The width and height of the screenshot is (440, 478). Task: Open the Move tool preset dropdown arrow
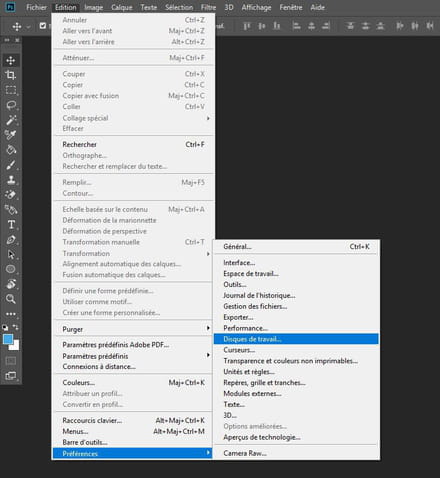[x=28, y=26]
